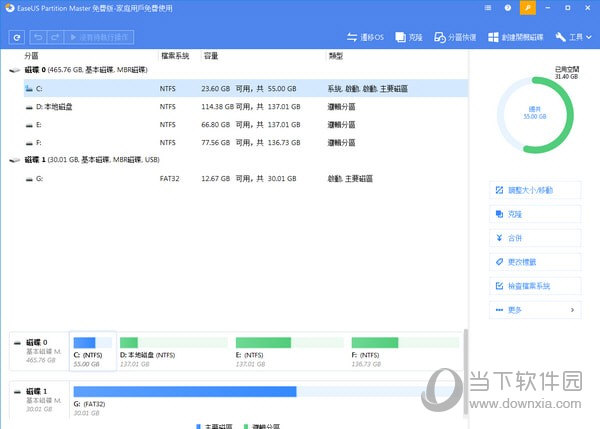Click the C: drive system icon in the list
This screenshot has height=429, width=600.
[29, 89]
